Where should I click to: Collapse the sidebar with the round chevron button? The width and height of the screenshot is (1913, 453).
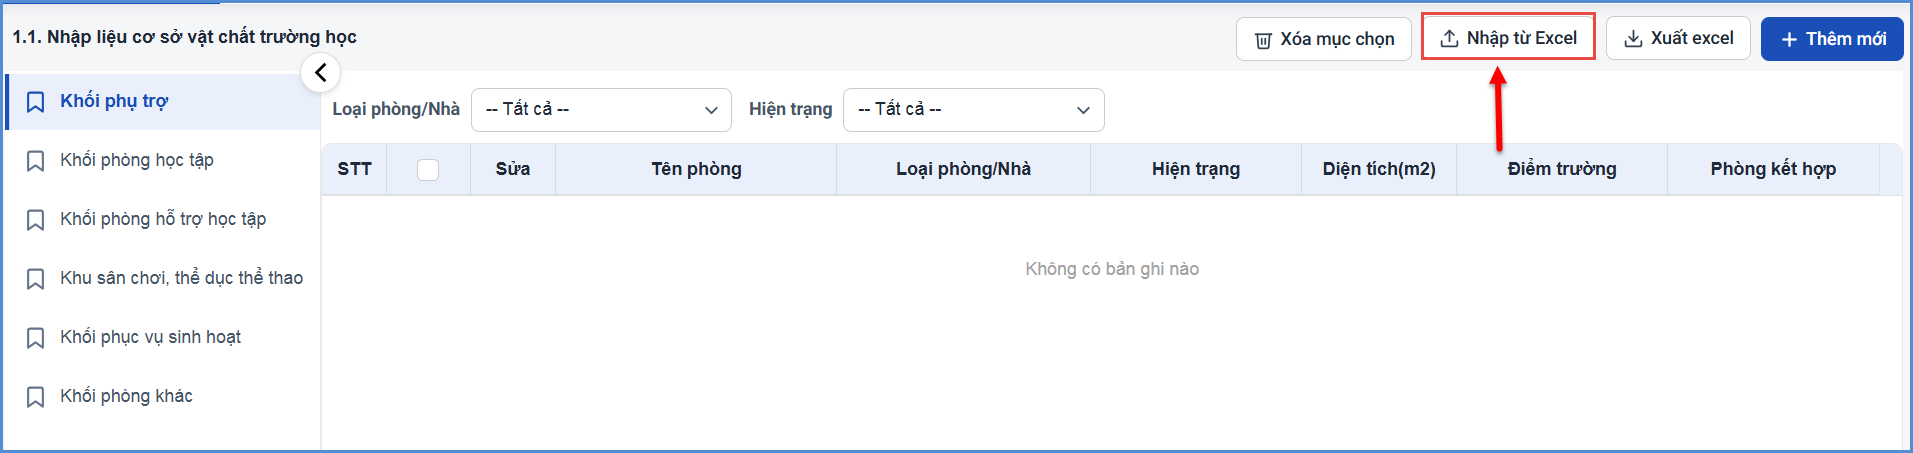[321, 72]
